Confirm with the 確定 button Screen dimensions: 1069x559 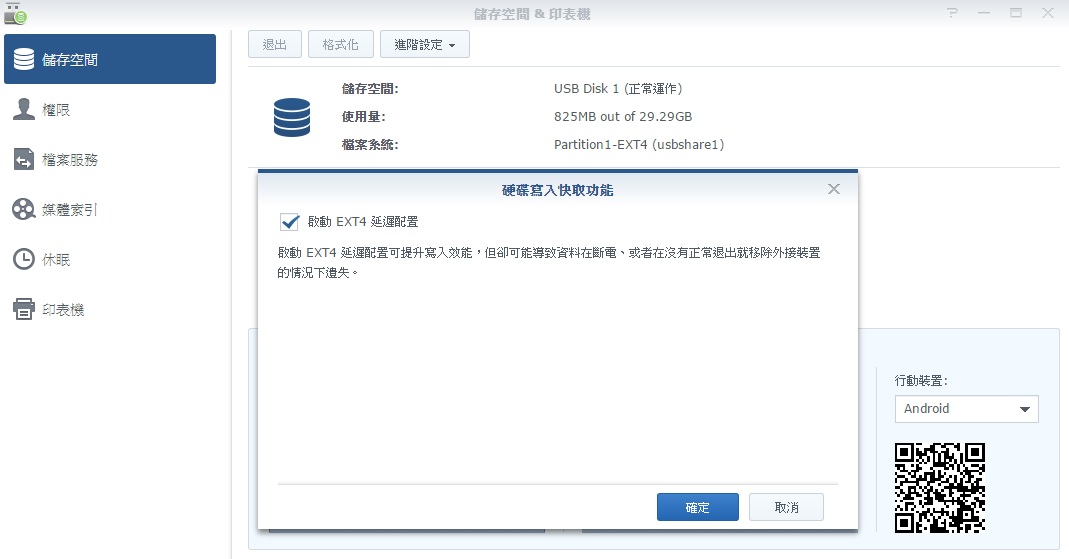697,507
